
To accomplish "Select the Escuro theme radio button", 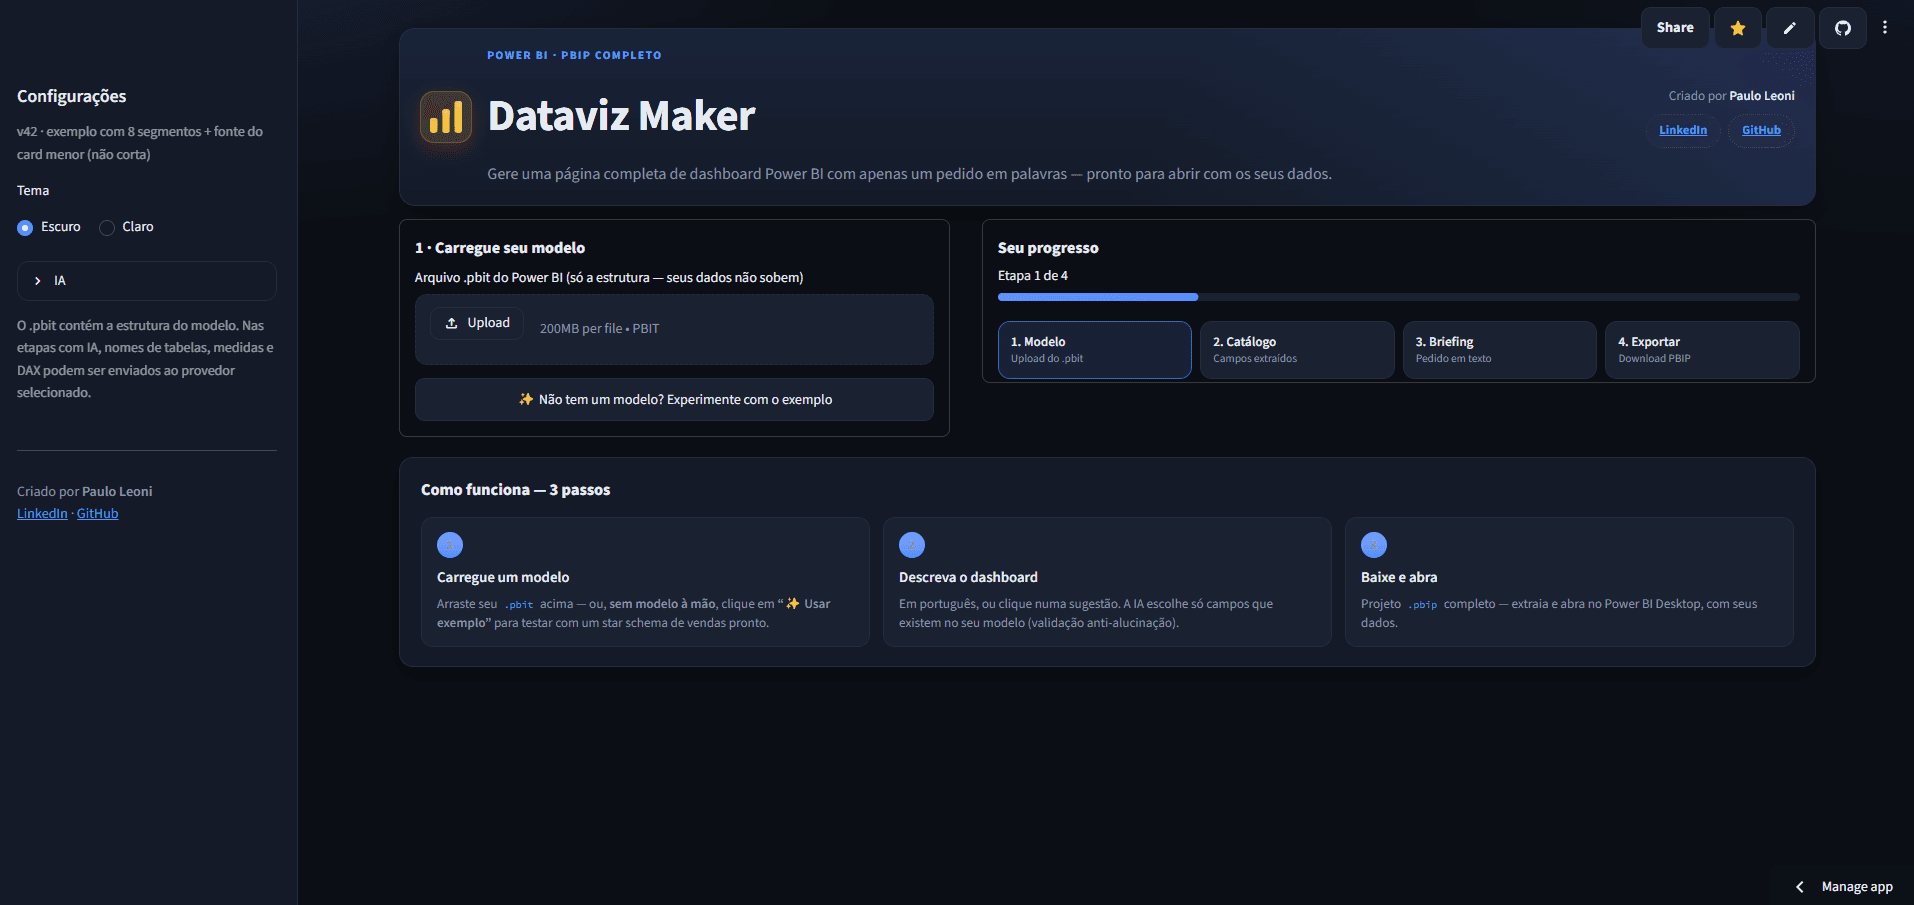I will pyautogui.click(x=25, y=228).
